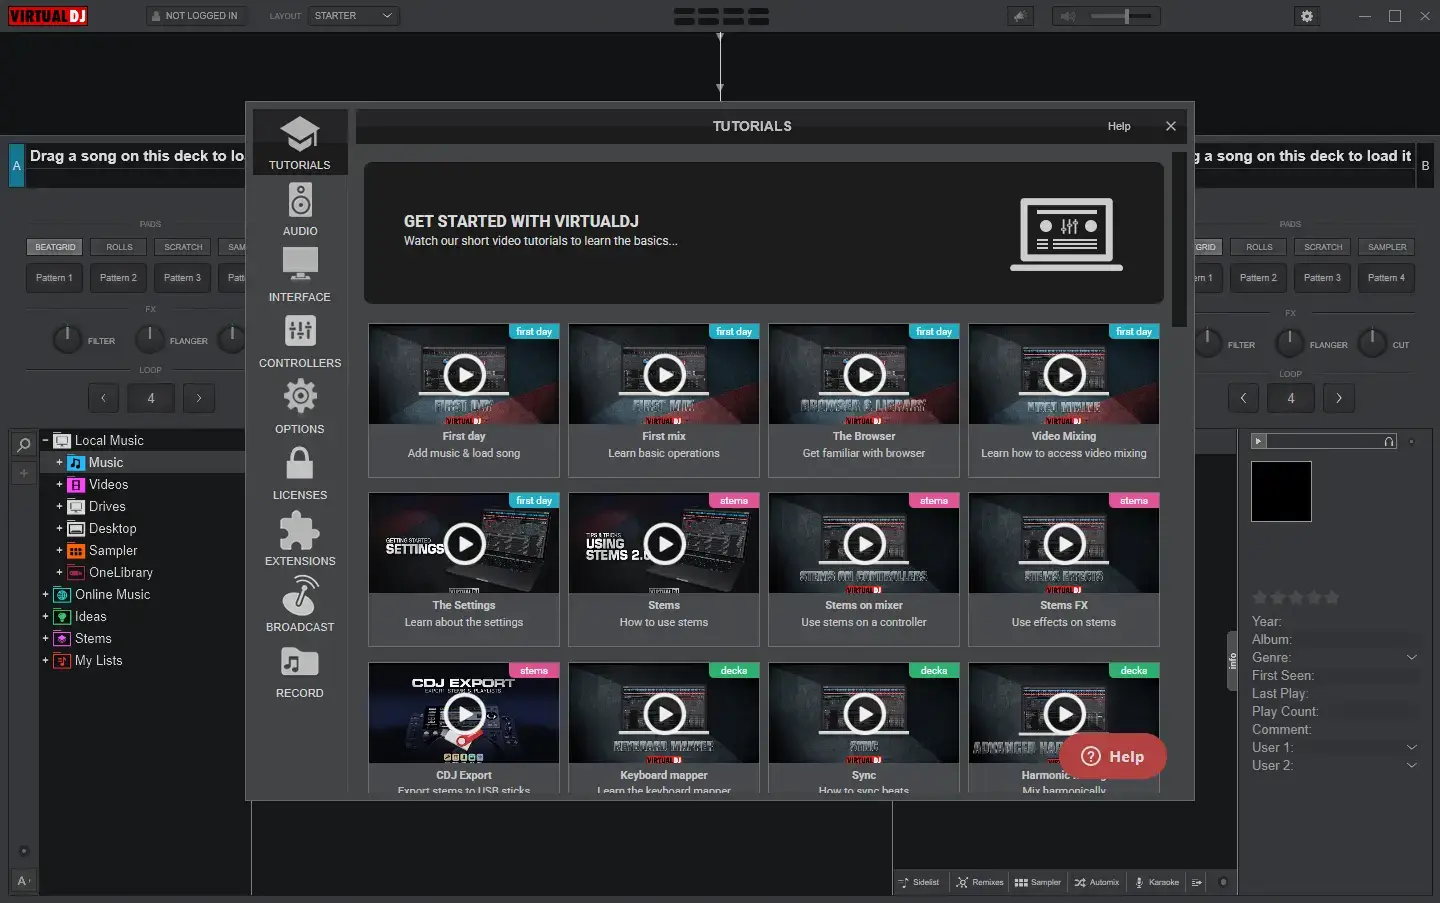Collapse the Local Music tree node

coord(45,440)
